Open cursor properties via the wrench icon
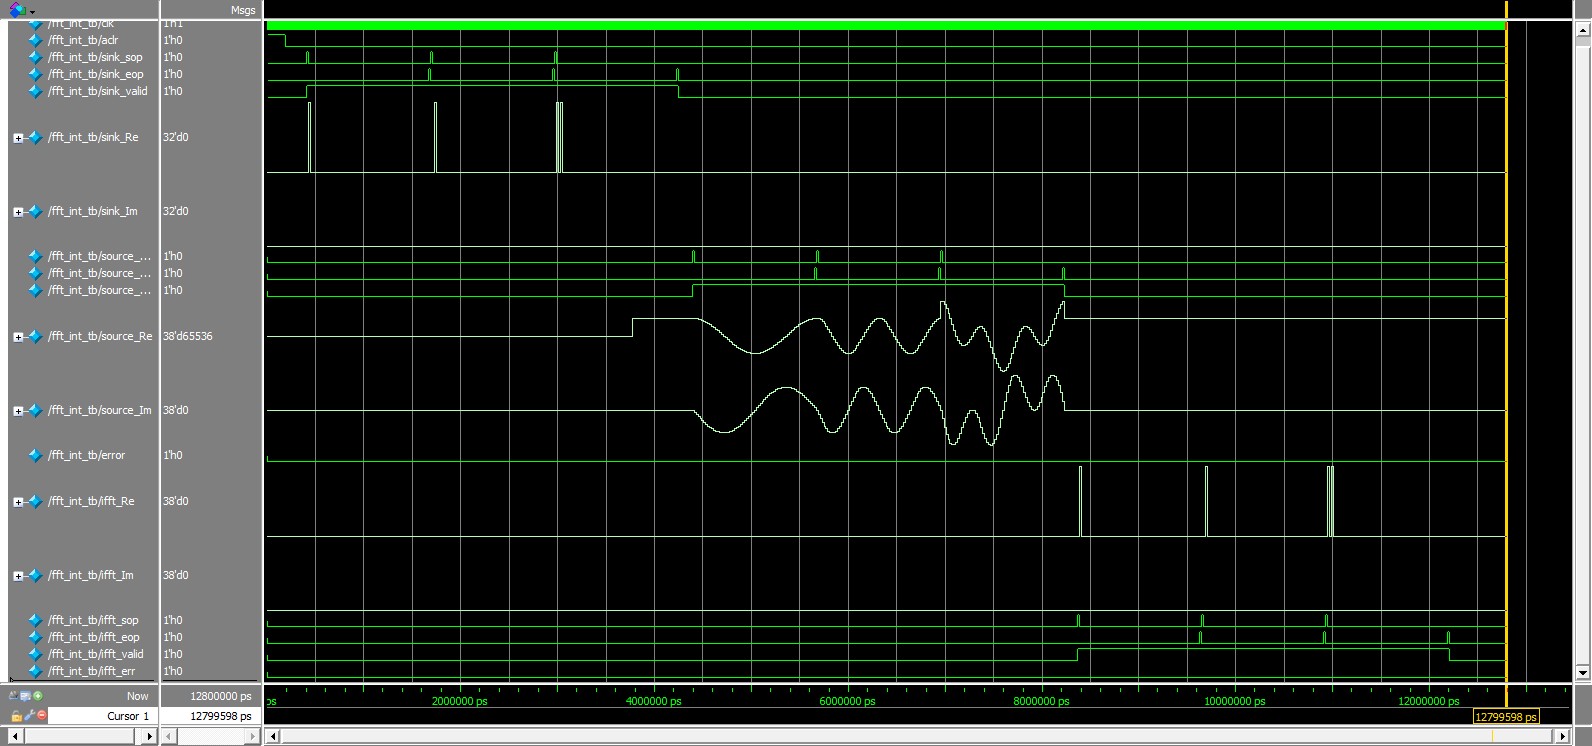1592x746 pixels. (29, 716)
